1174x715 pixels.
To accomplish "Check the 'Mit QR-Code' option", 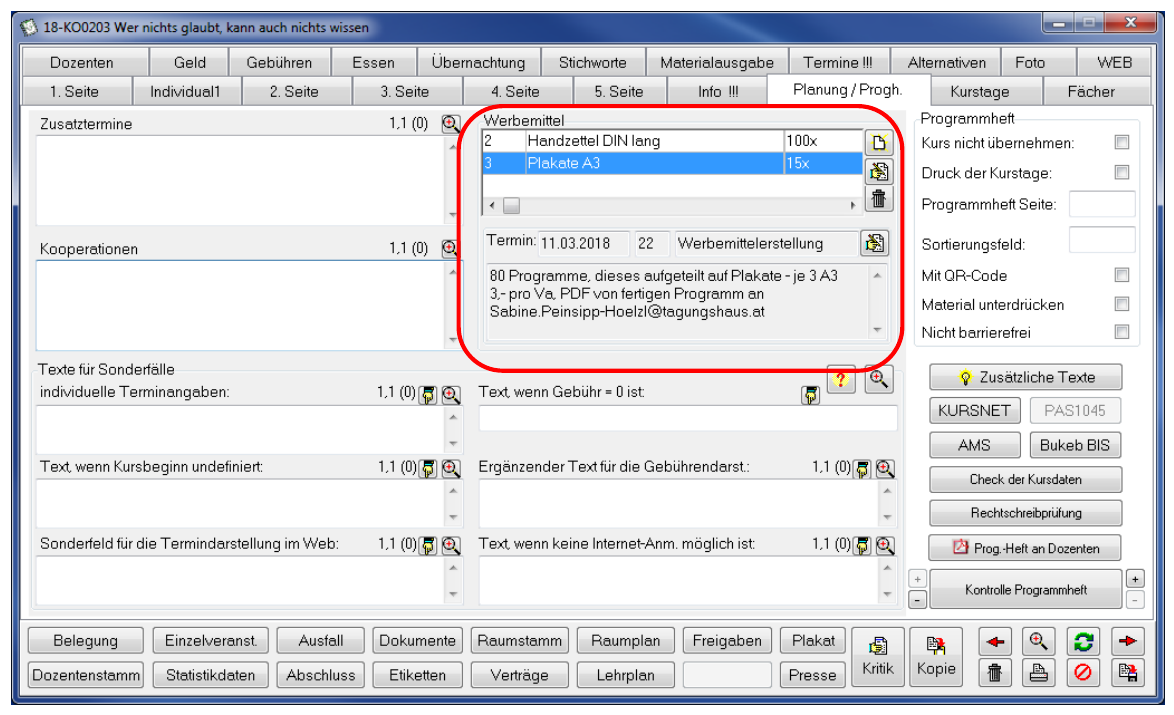I will coord(1122,275).
